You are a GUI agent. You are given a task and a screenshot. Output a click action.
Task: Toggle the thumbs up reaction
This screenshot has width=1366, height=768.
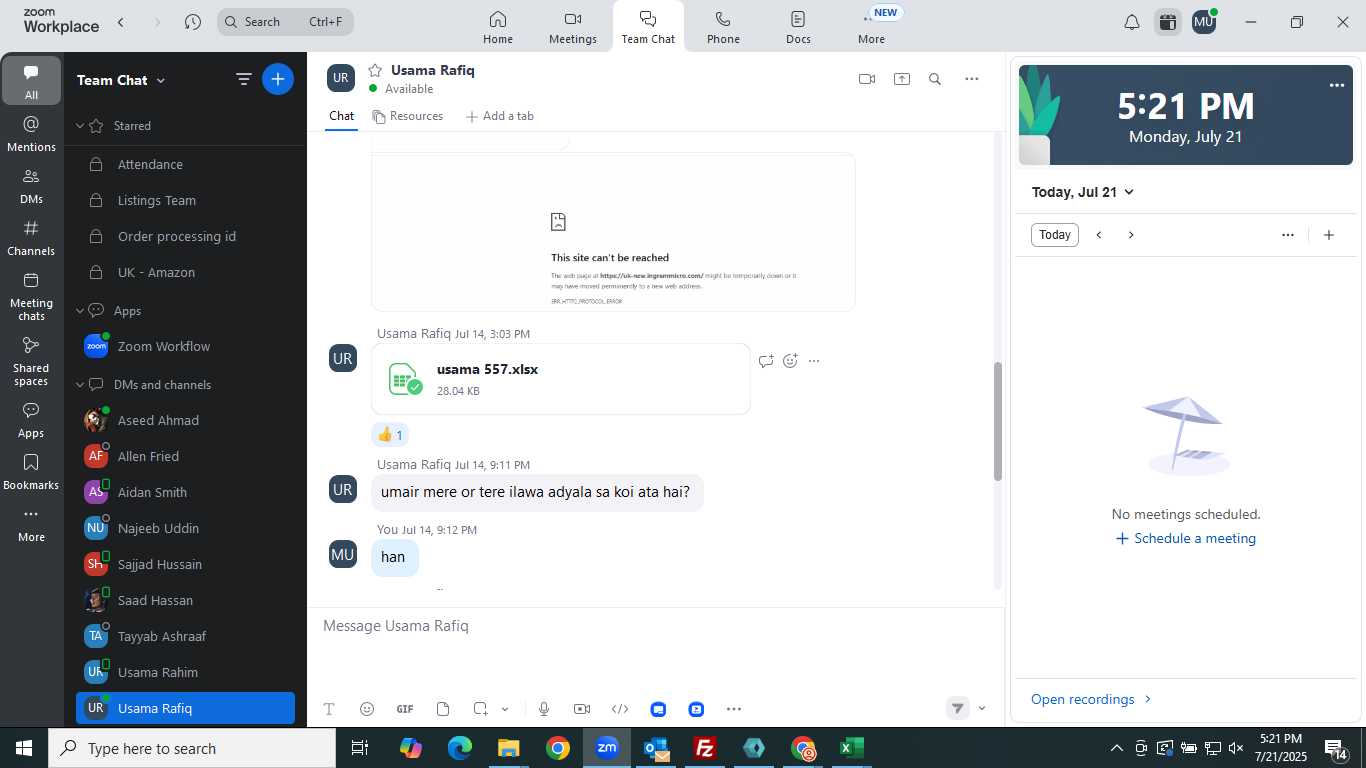pyautogui.click(x=390, y=435)
